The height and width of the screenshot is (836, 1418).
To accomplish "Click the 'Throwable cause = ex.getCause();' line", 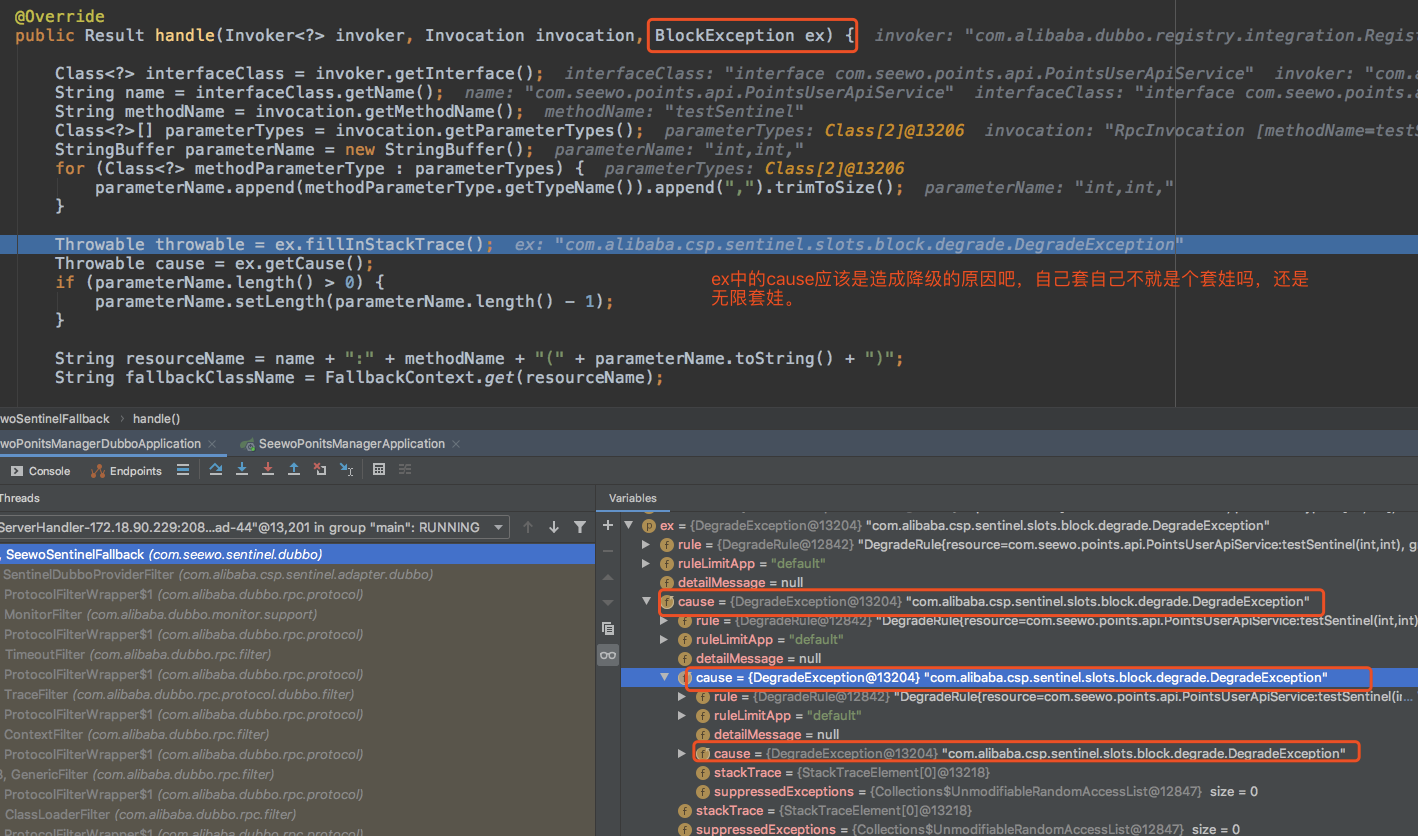I will (214, 264).
